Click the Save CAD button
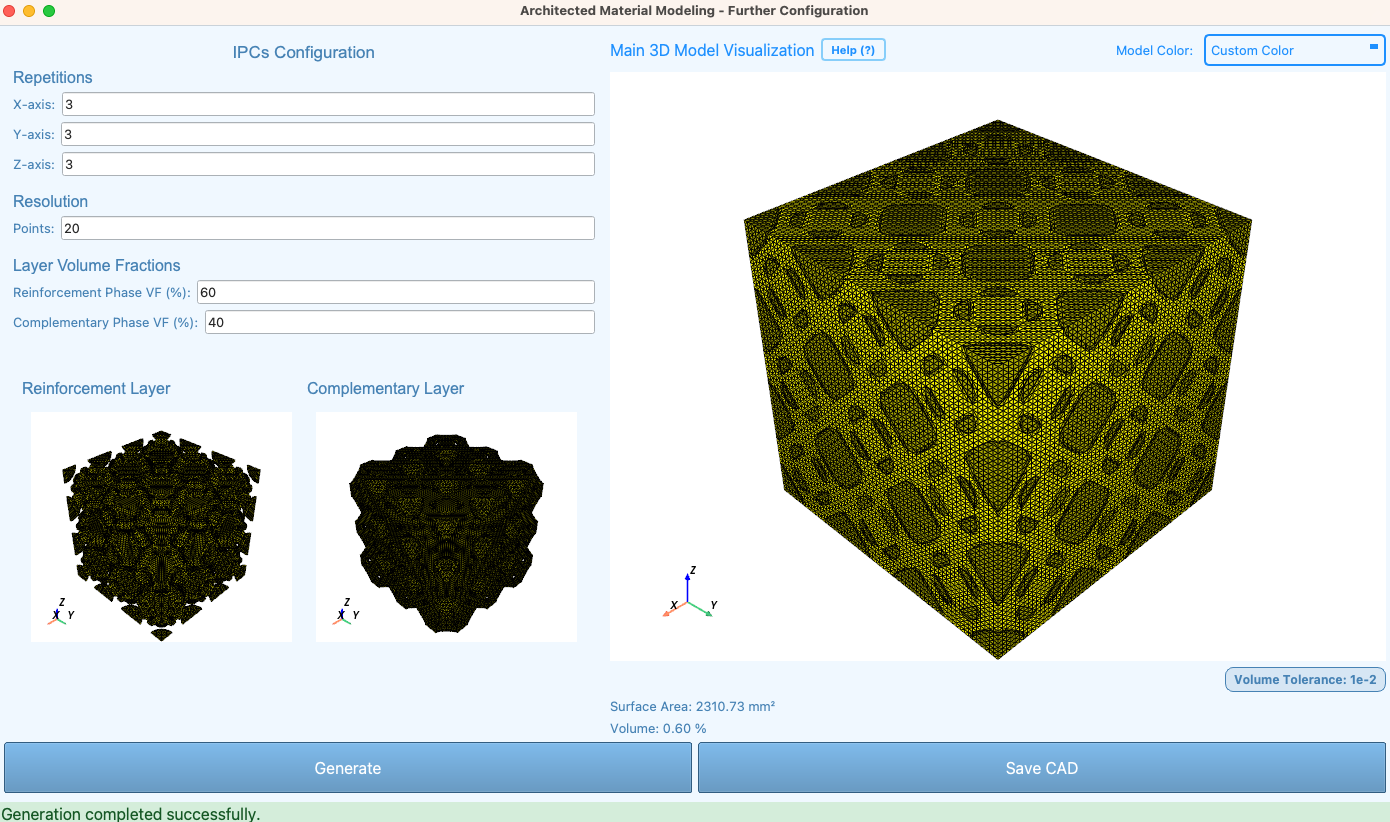This screenshot has width=1390, height=822. click(1041, 768)
